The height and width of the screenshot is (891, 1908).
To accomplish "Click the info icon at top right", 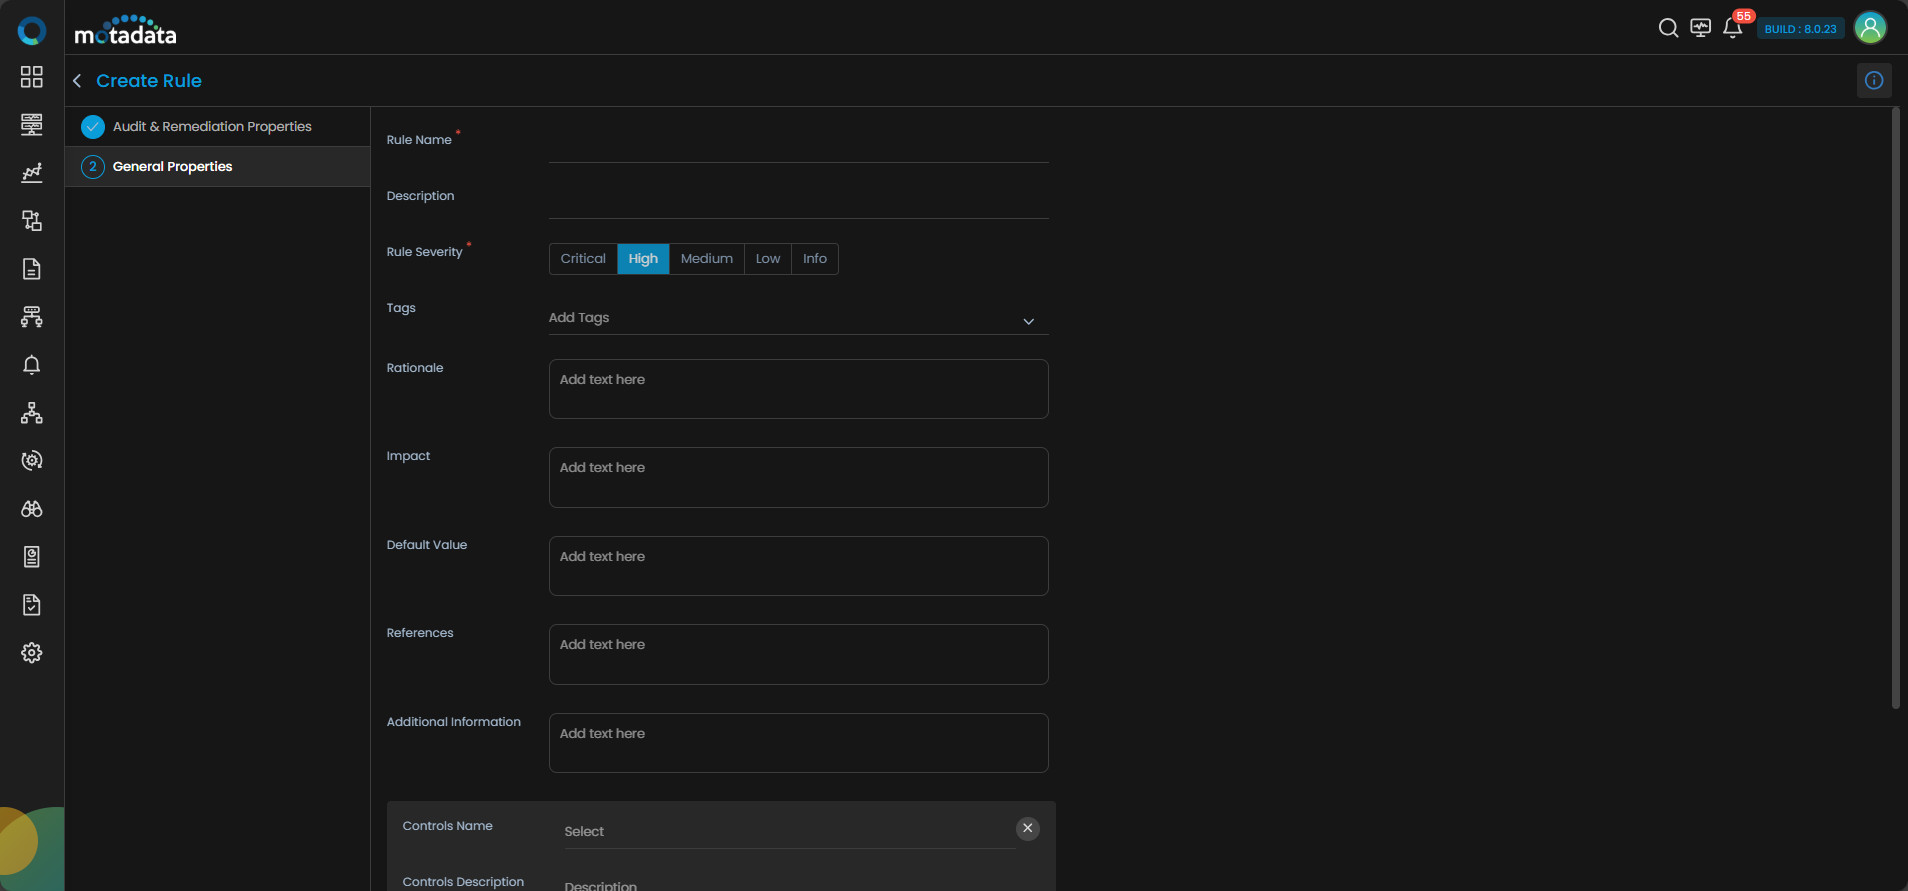I will (x=1874, y=81).
